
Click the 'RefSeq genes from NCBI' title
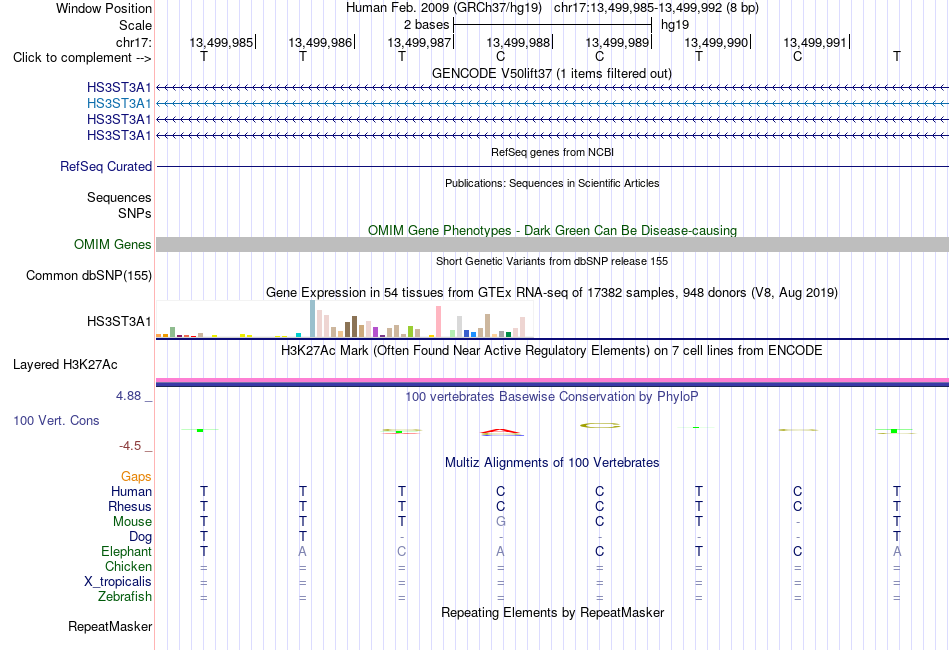click(x=552, y=152)
